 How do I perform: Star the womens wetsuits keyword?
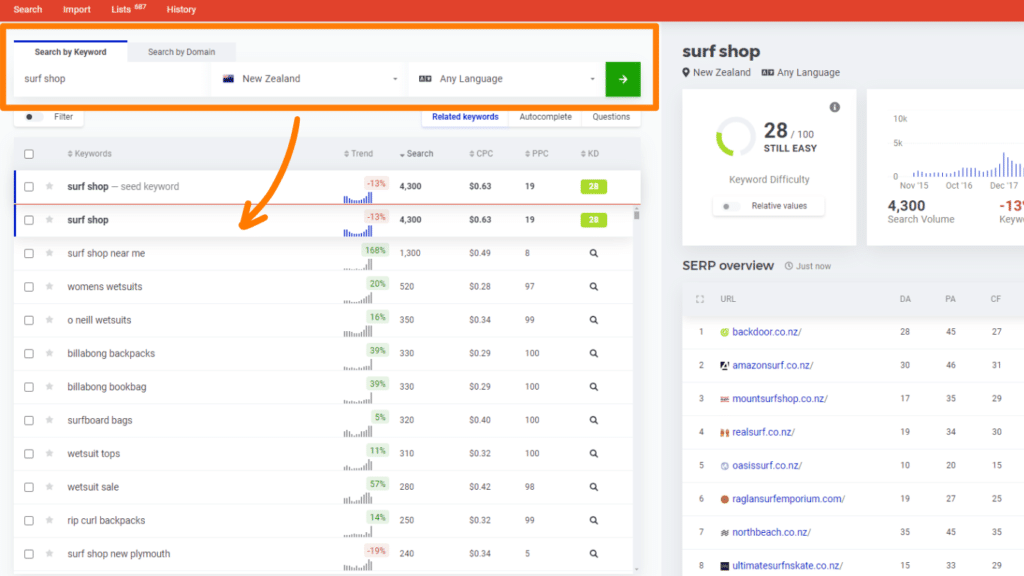click(x=50, y=286)
